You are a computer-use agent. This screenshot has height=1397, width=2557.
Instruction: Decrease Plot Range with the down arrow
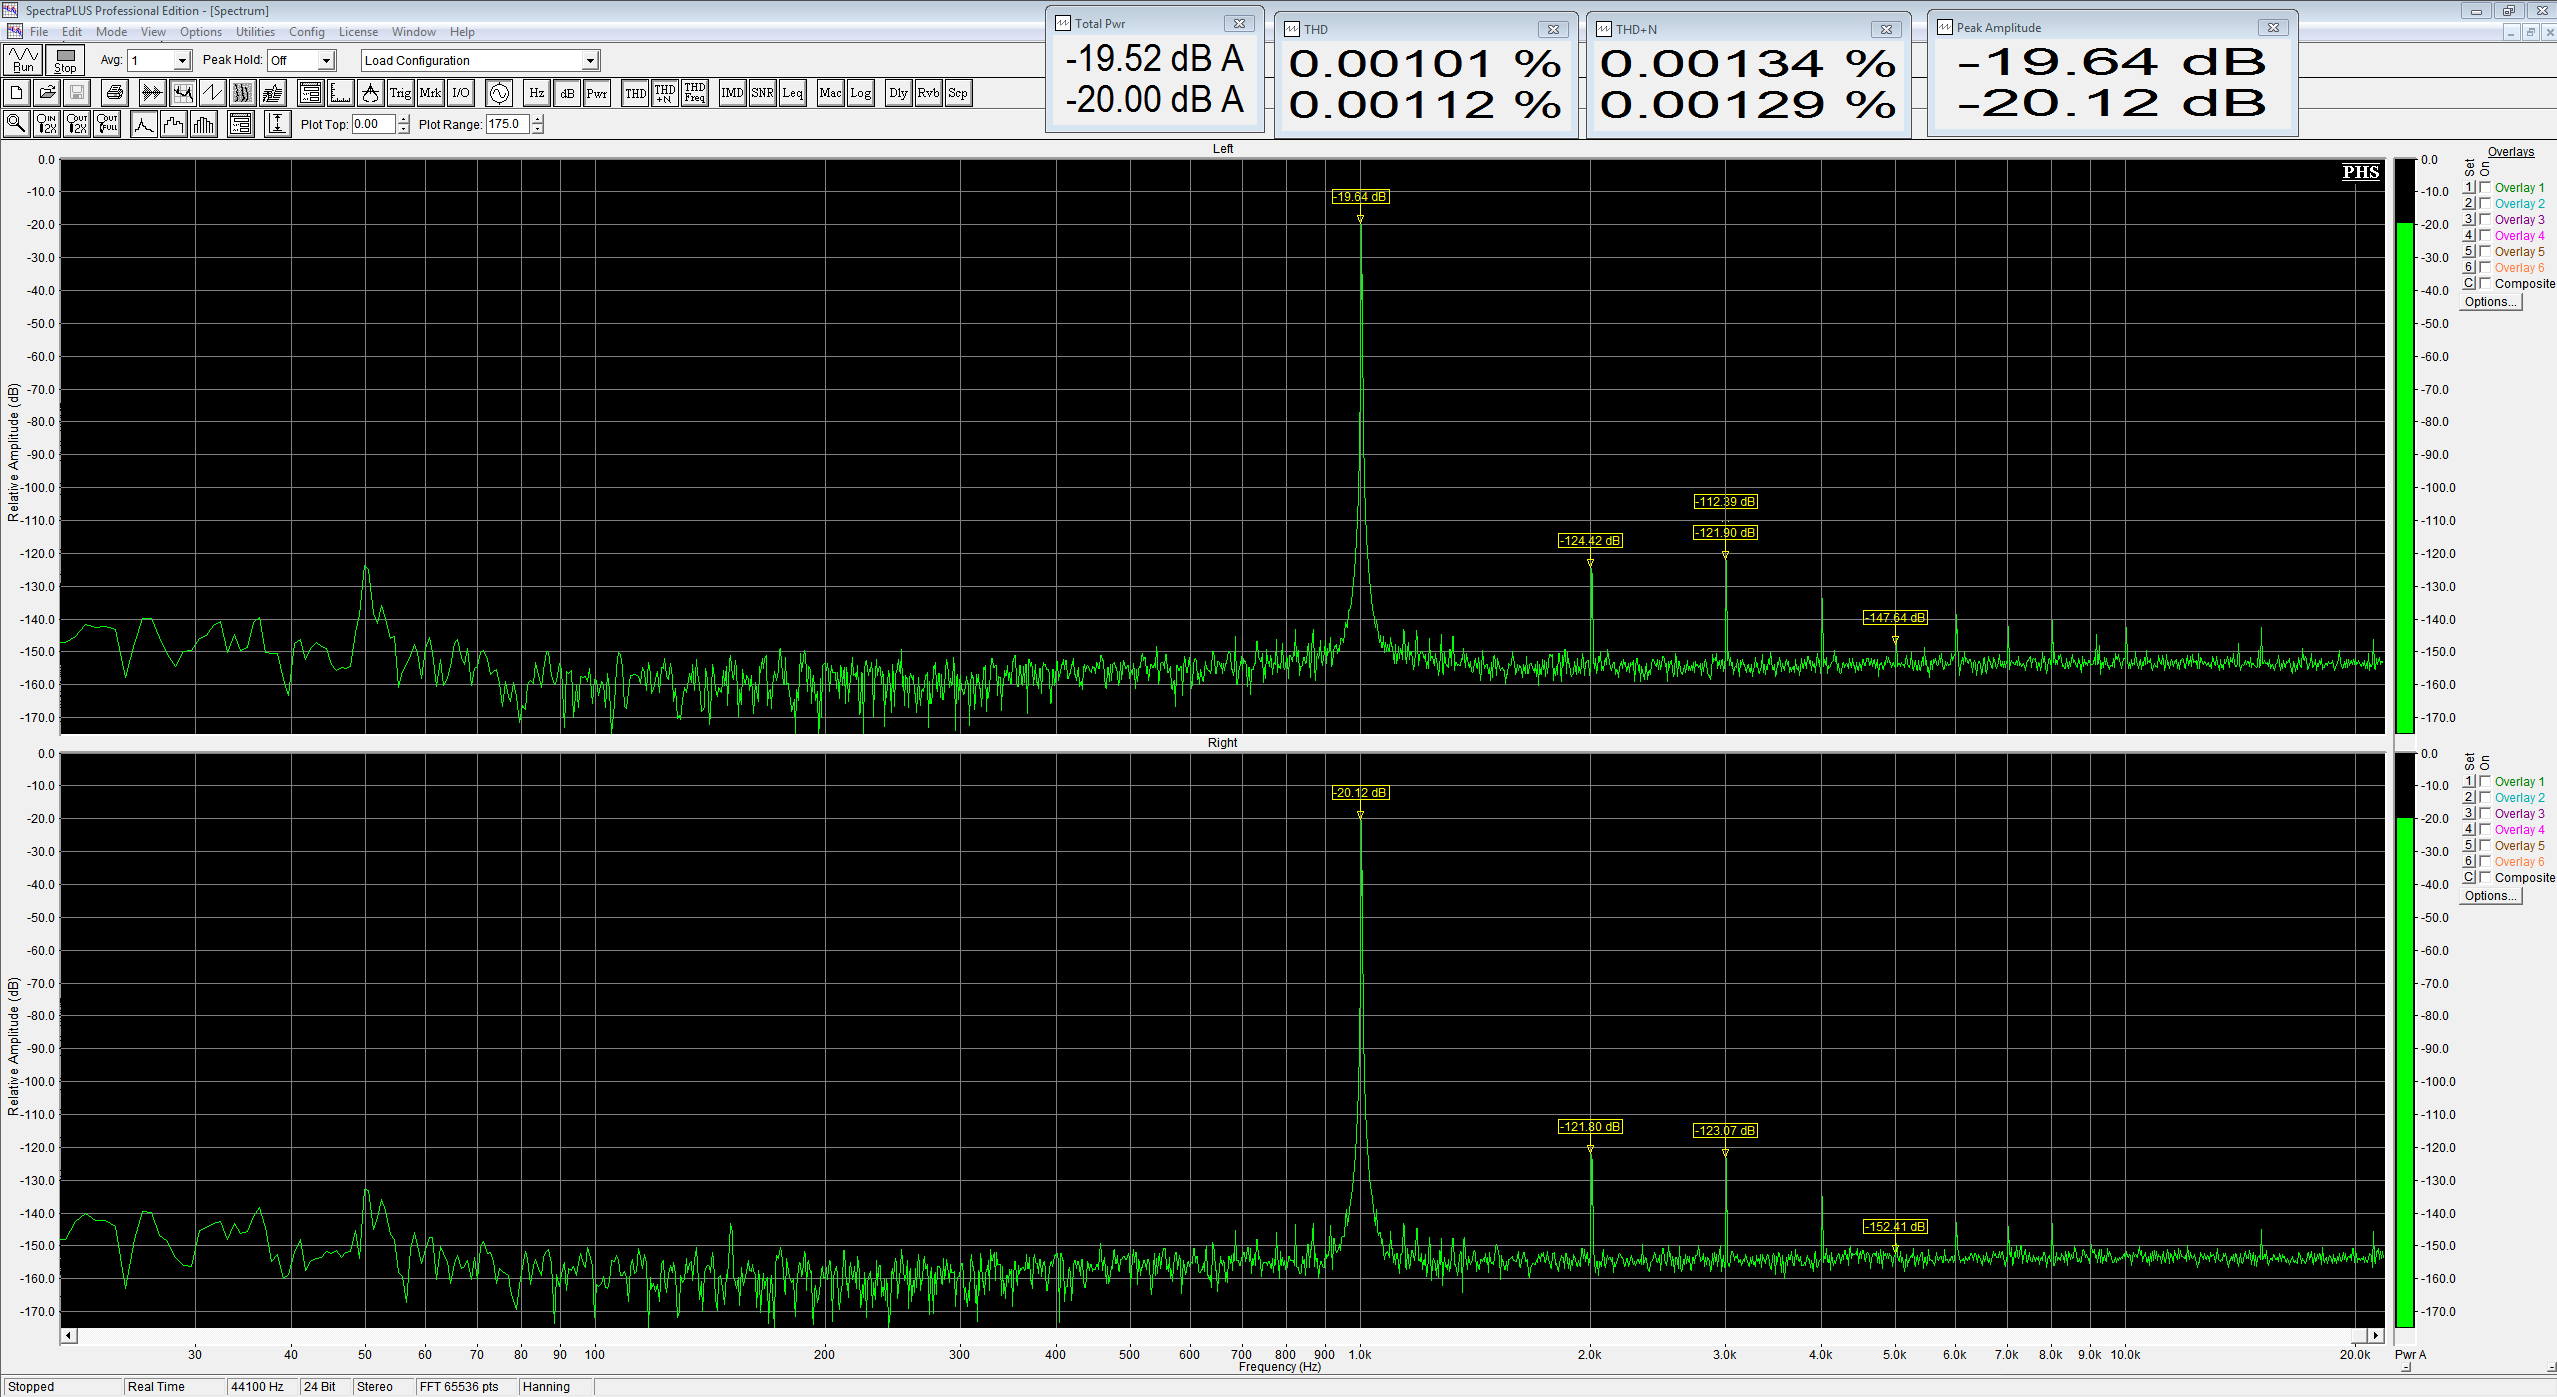pyautogui.click(x=538, y=129)
